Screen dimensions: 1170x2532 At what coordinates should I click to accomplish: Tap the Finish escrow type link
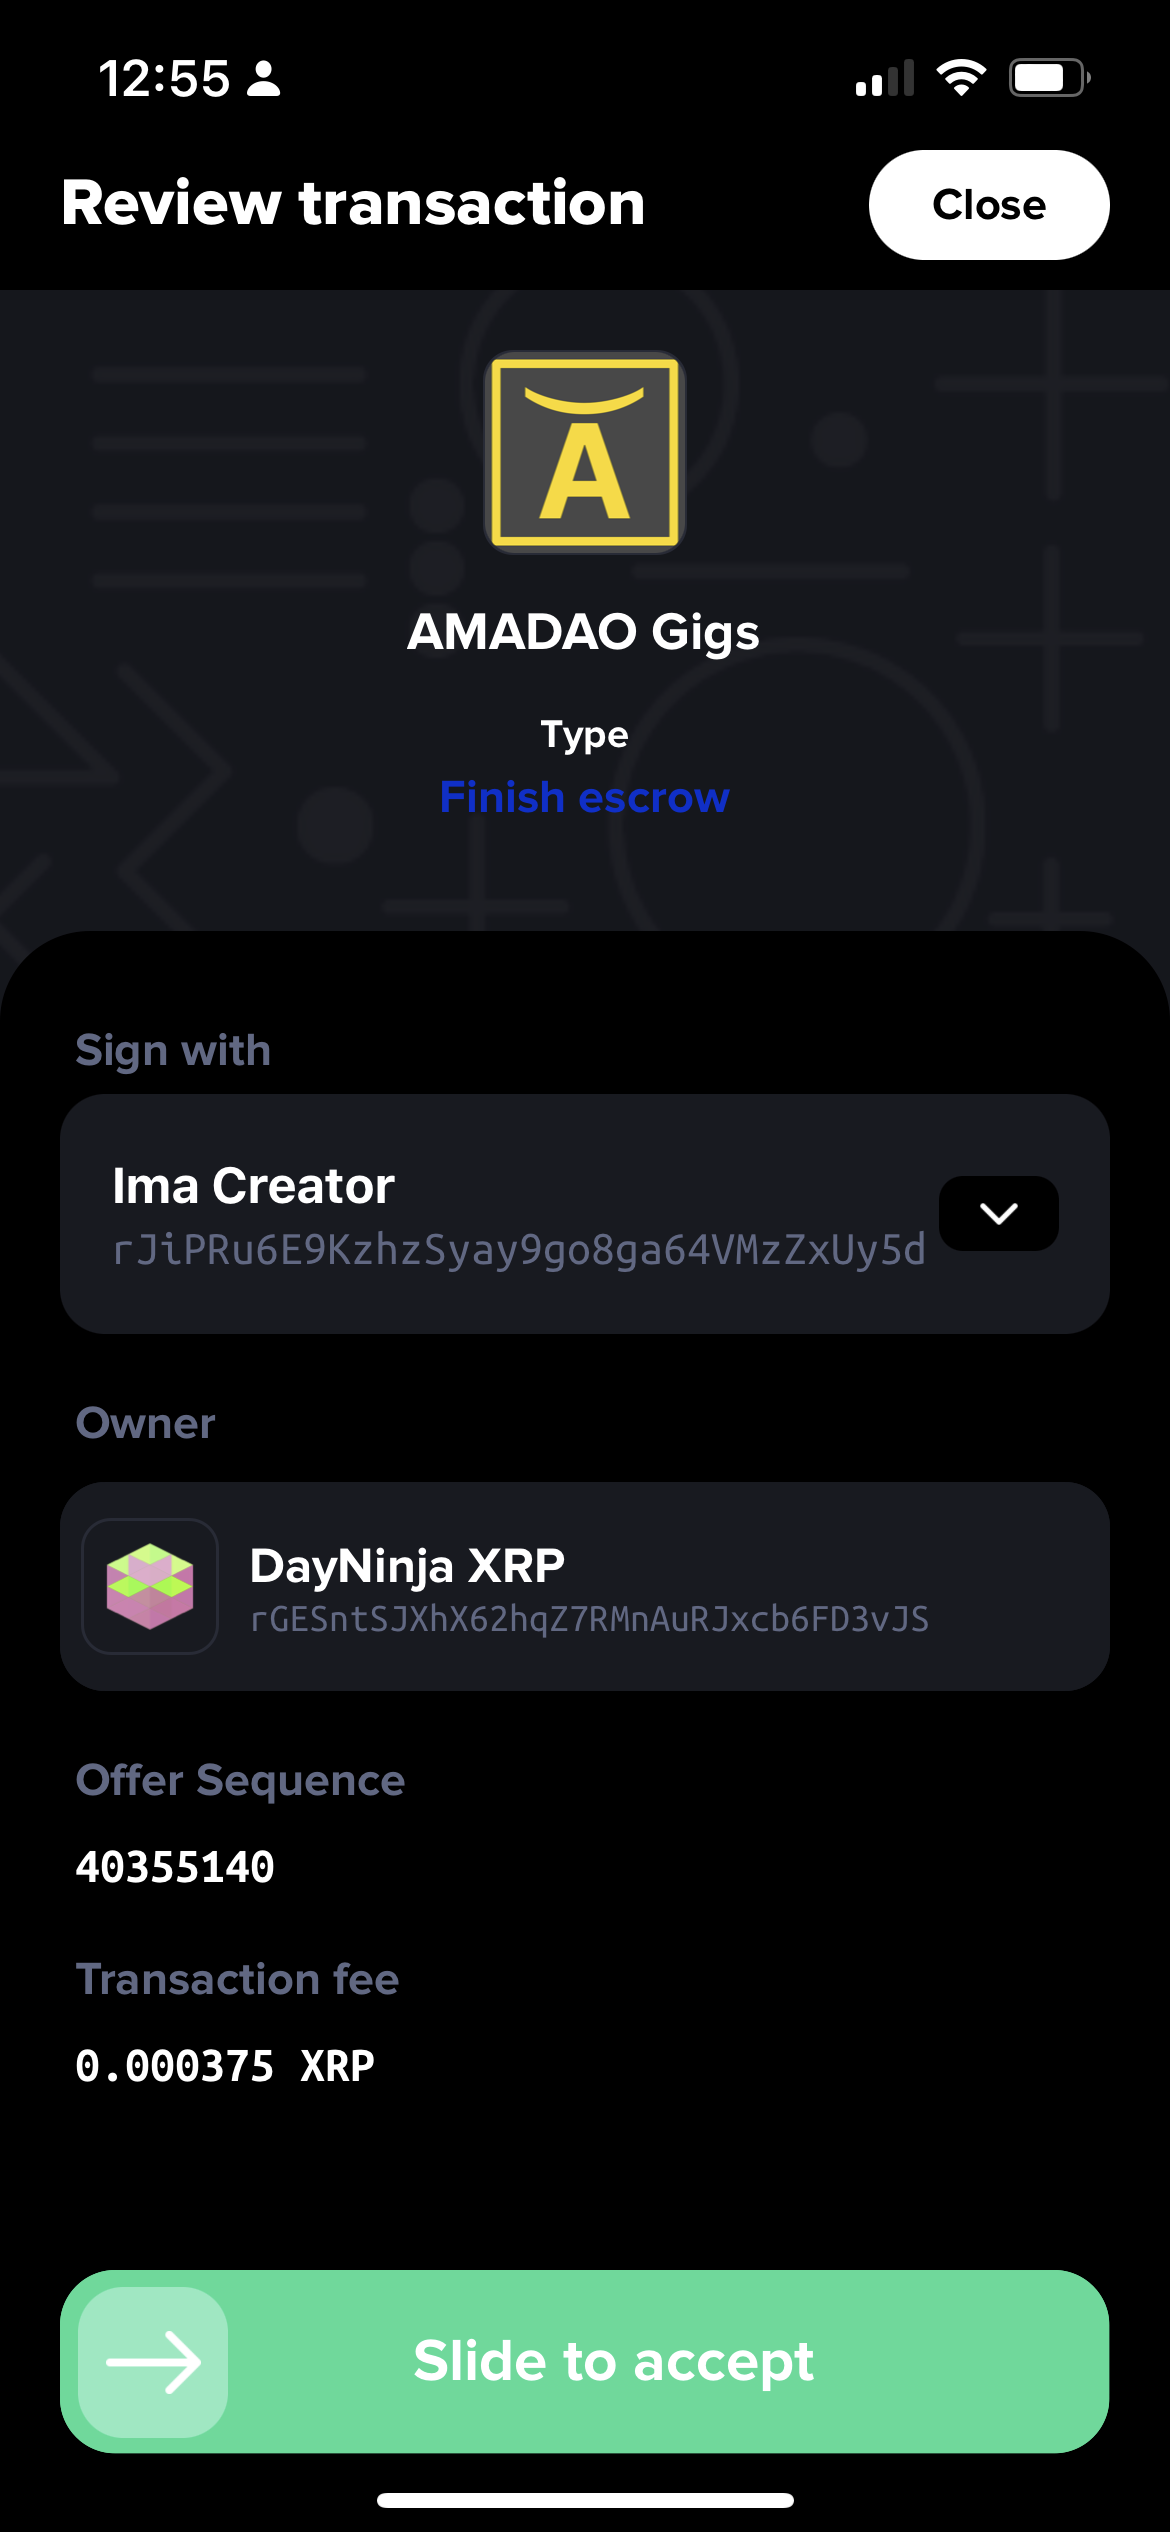click(x=584, y=797)
